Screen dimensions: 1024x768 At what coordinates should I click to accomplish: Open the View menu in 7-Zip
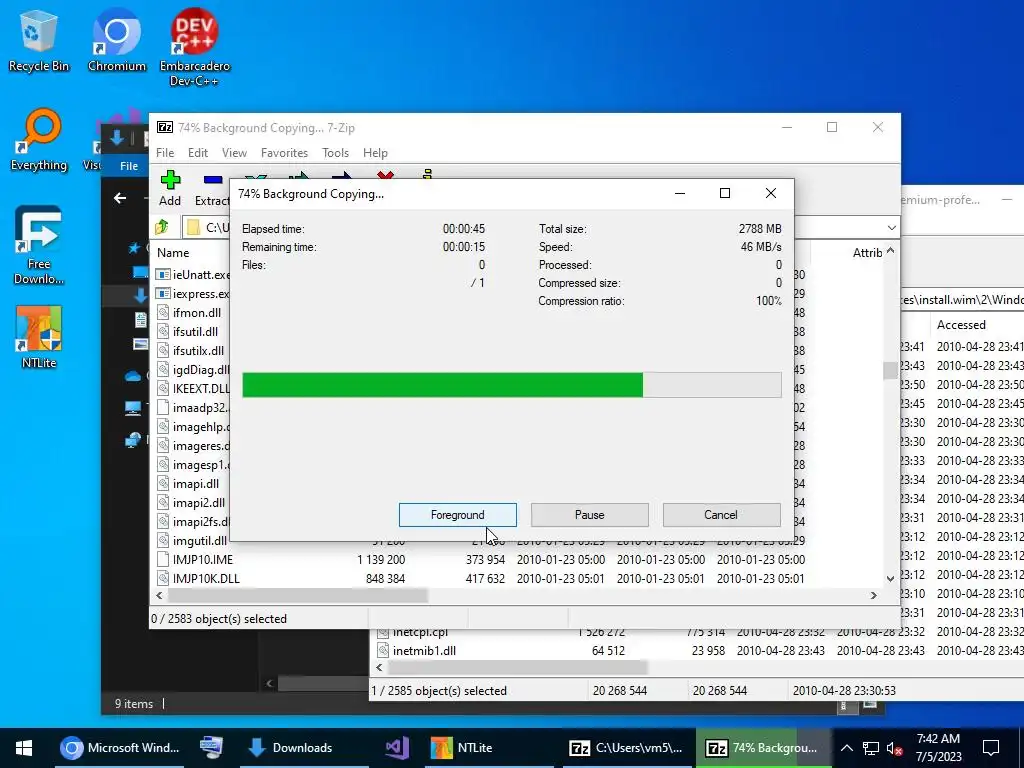[x=234, y=153]
